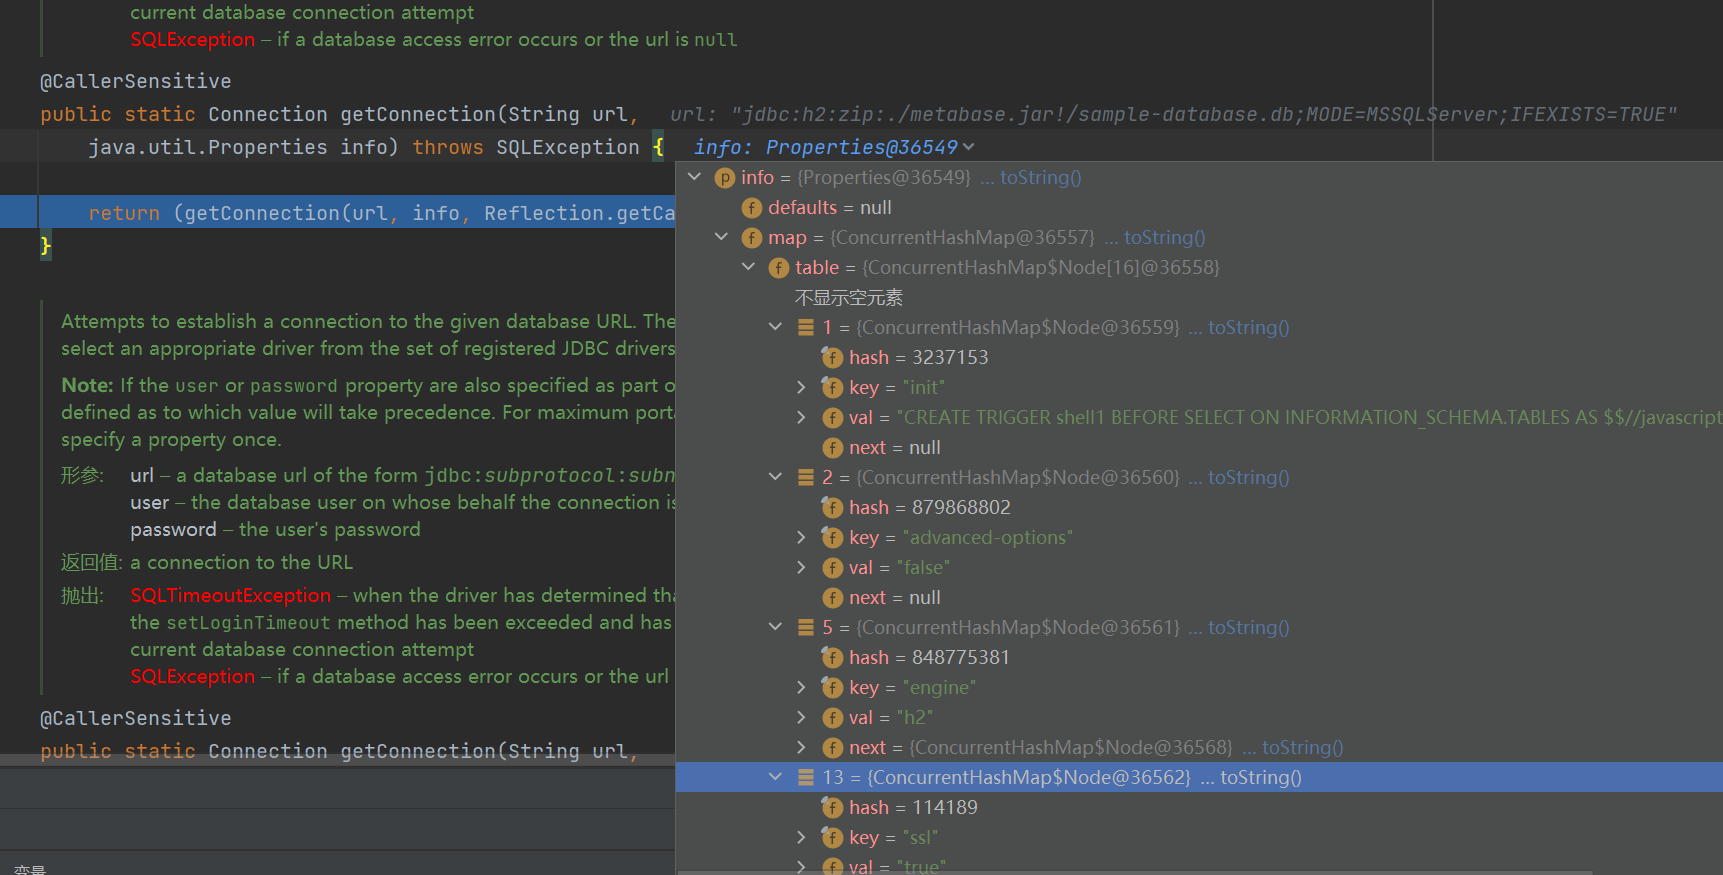Collapse node 2 ConcurrentHashMap$Node@36560
1723x875 pixels.
pos(775,477)
